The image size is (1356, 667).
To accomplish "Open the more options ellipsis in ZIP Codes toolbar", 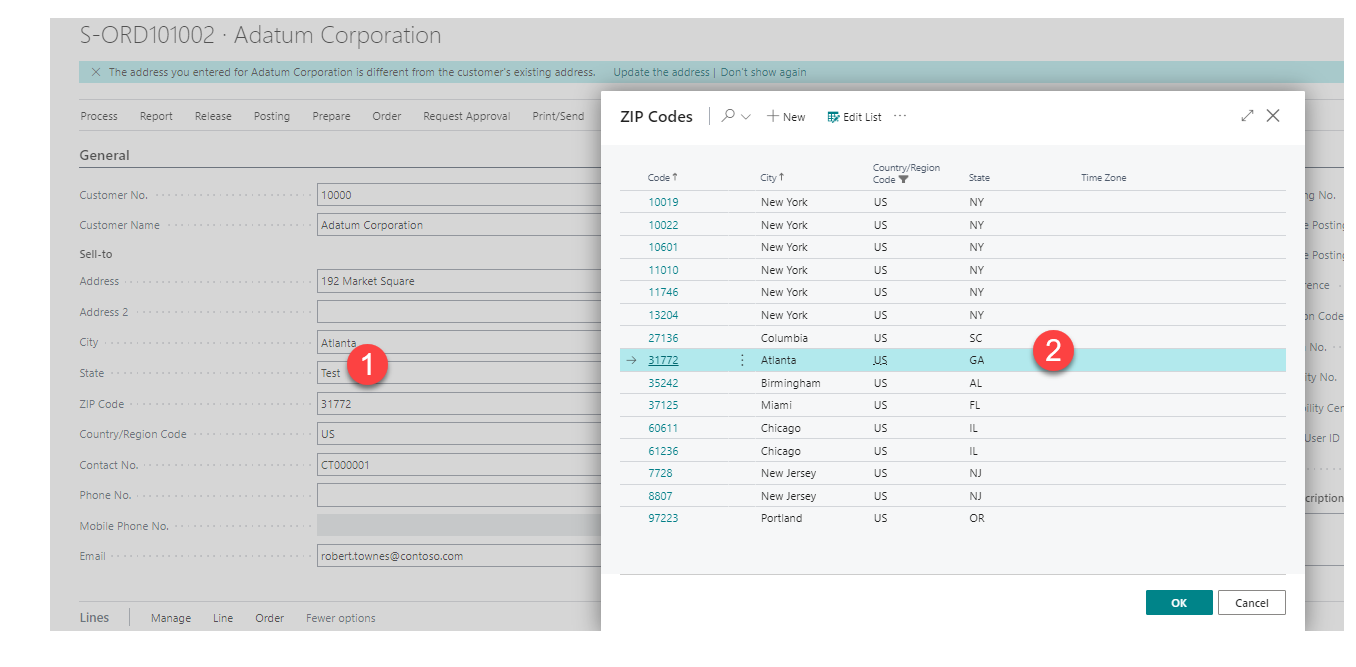I will [899, 116].
